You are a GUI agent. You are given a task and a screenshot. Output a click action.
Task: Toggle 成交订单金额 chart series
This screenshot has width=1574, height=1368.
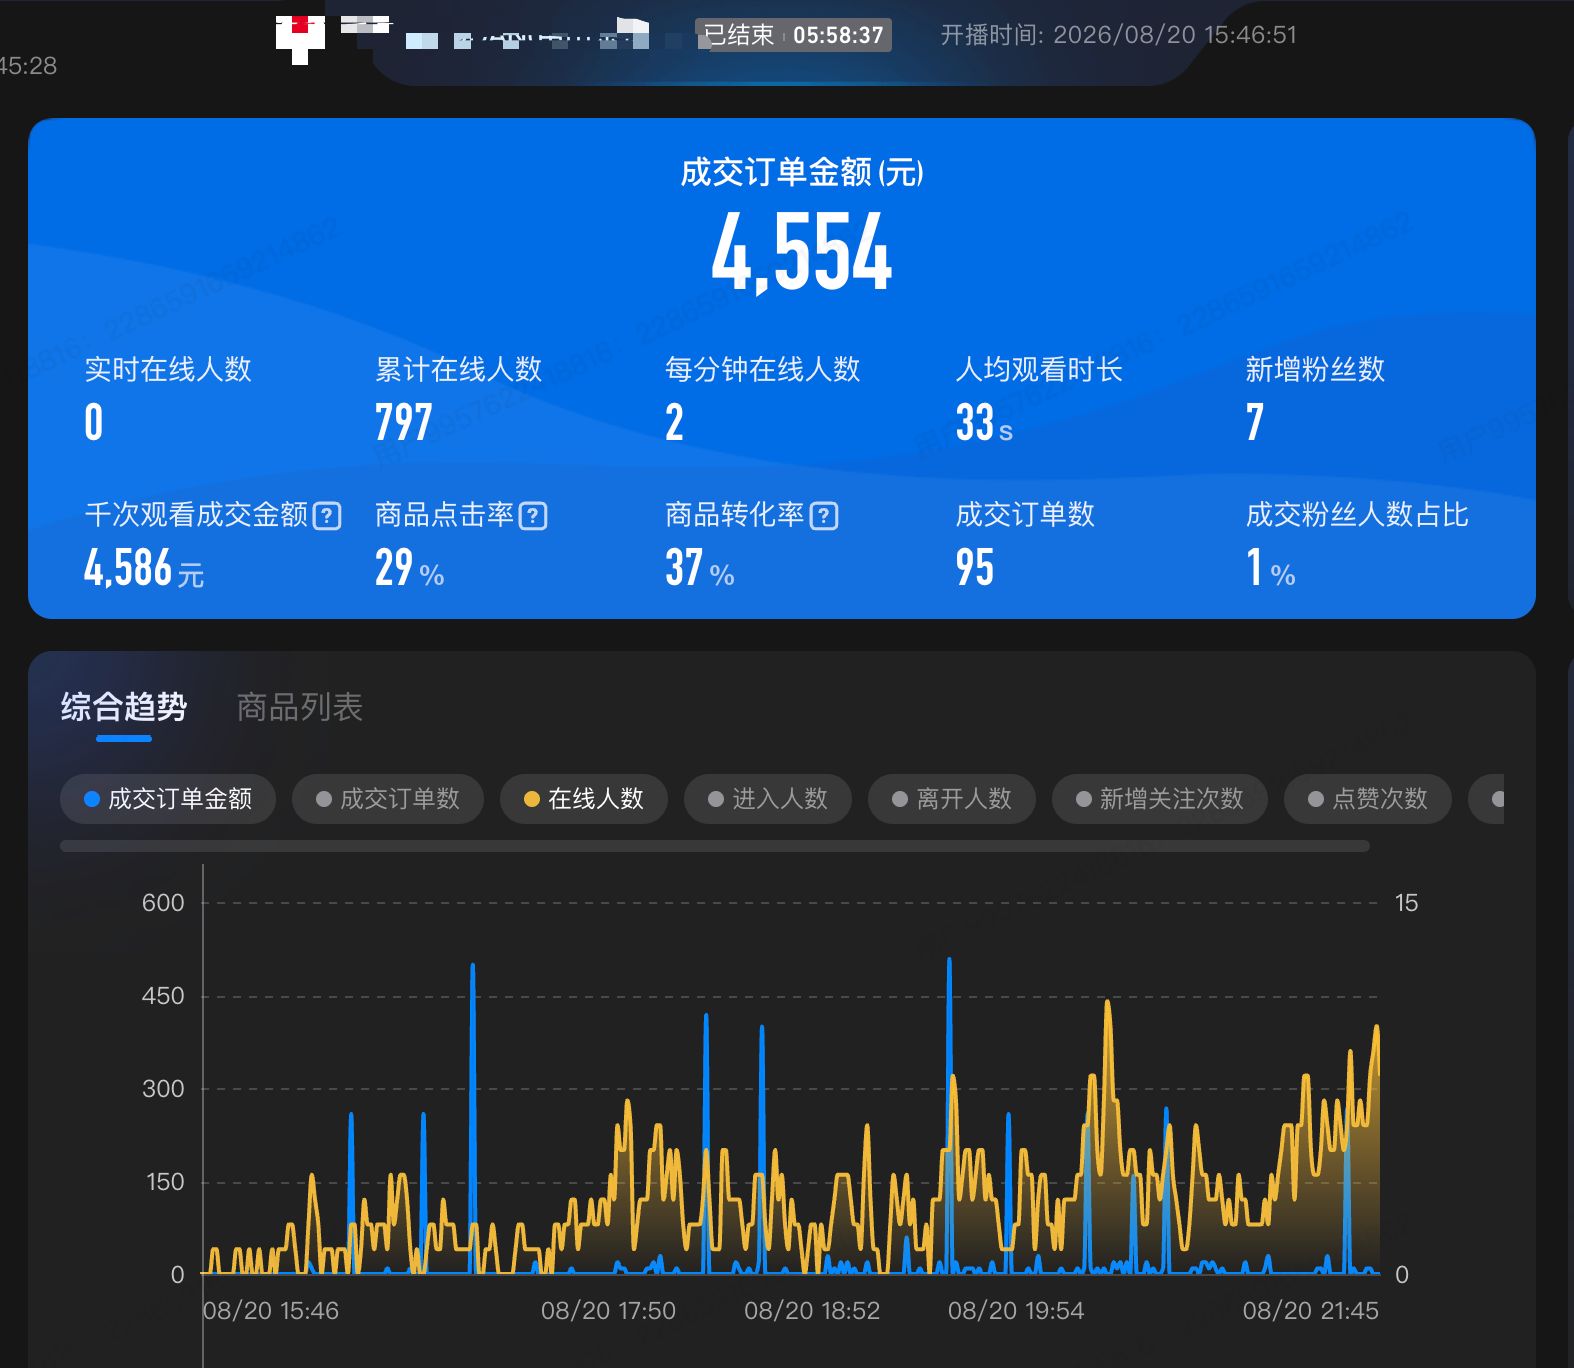pos(168,799)
